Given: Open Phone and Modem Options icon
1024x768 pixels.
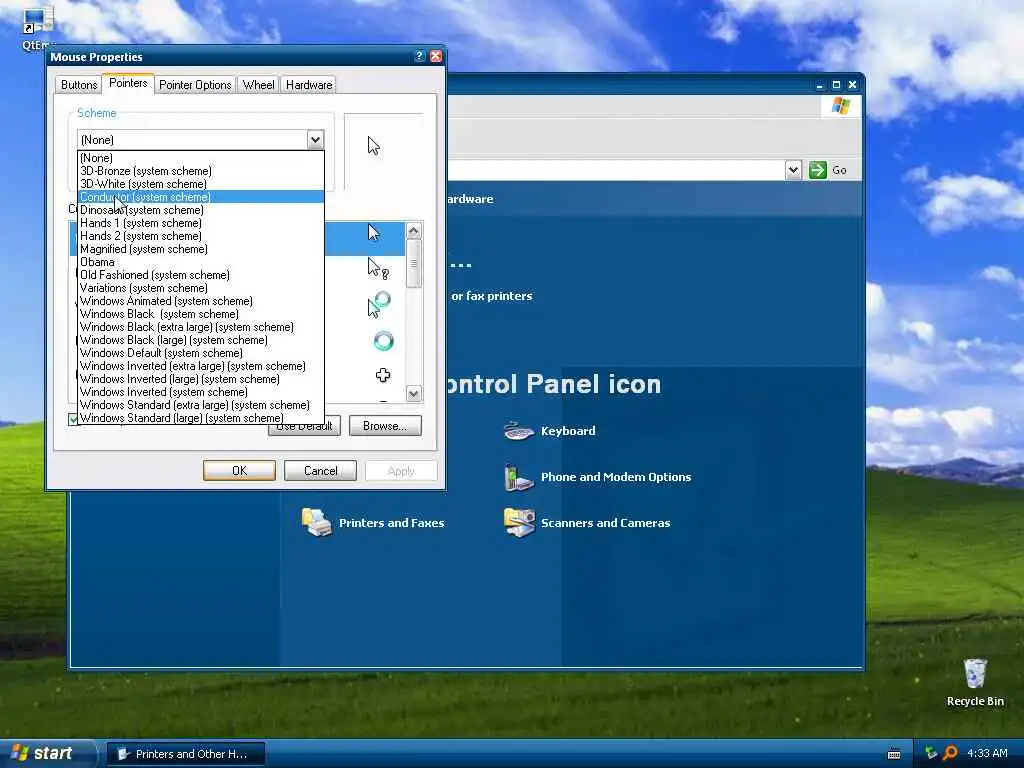Looking at the screenshot, I should coord(519,477).
